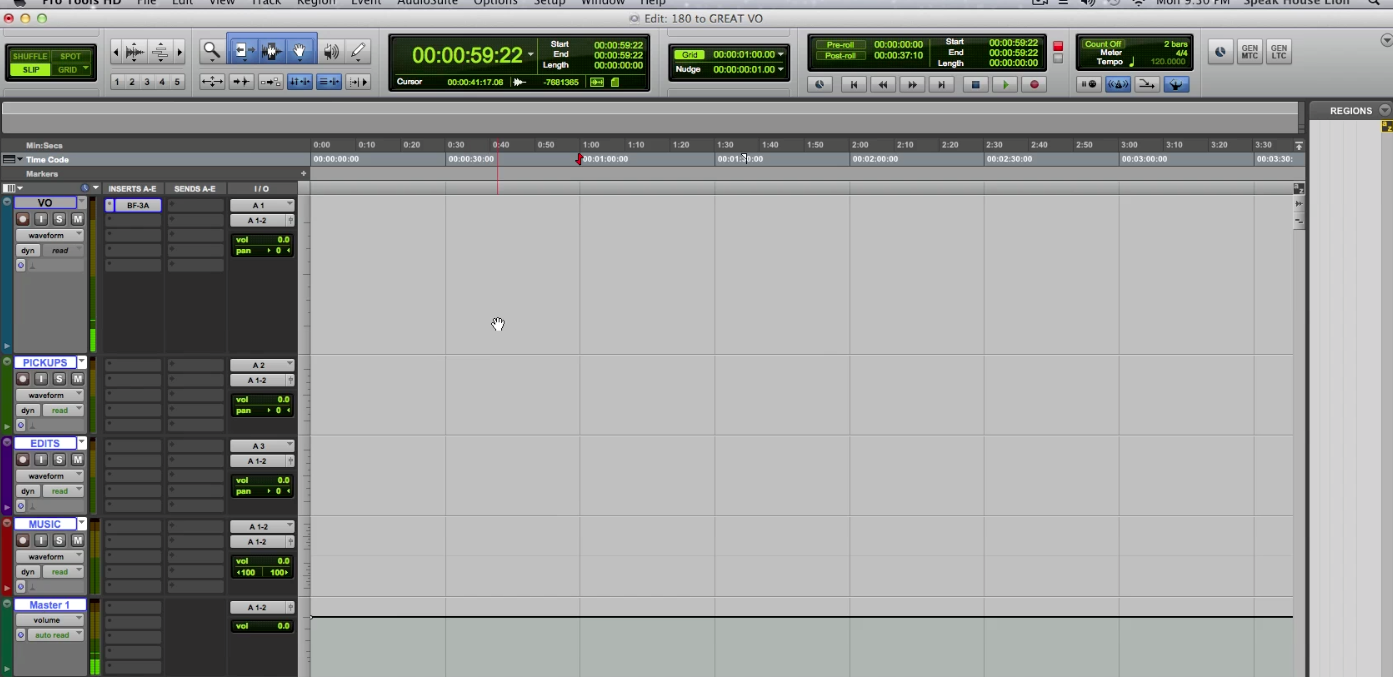Toggle Zoom Toggle horizontal arrows icon
The width and height of the screenshot is (1393, 677).
click(212, 82)
